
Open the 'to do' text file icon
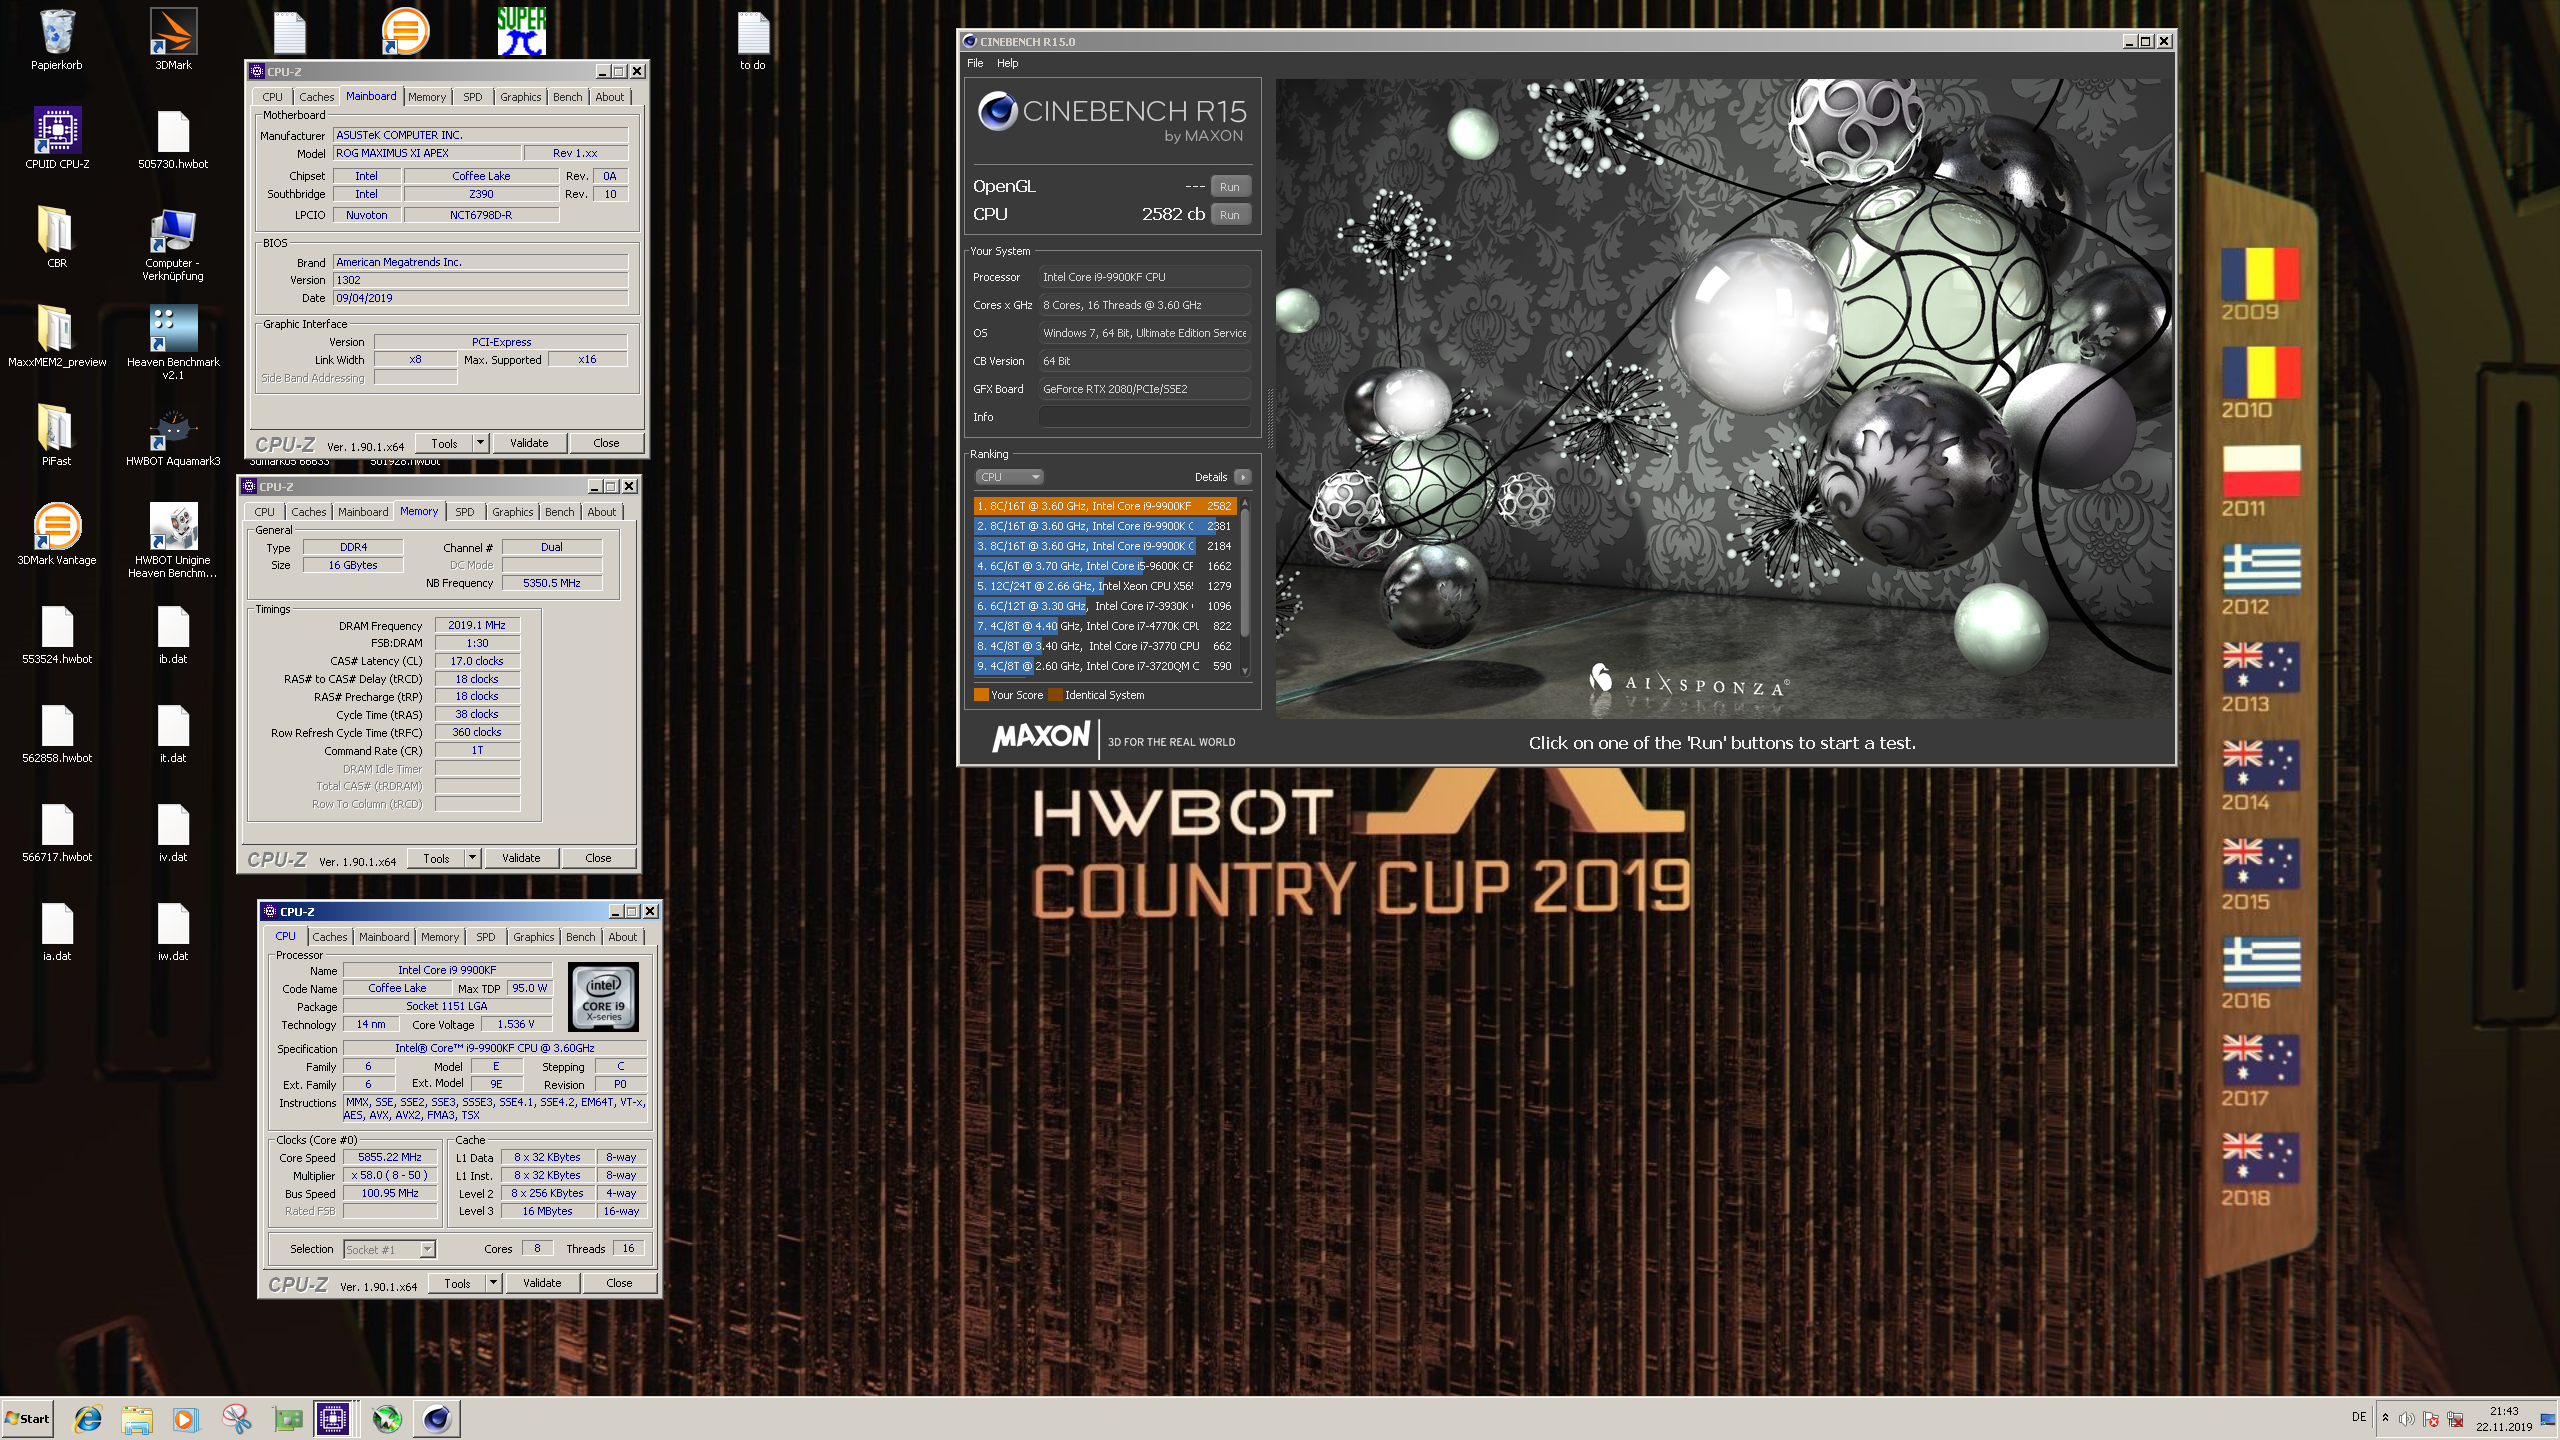753,40
